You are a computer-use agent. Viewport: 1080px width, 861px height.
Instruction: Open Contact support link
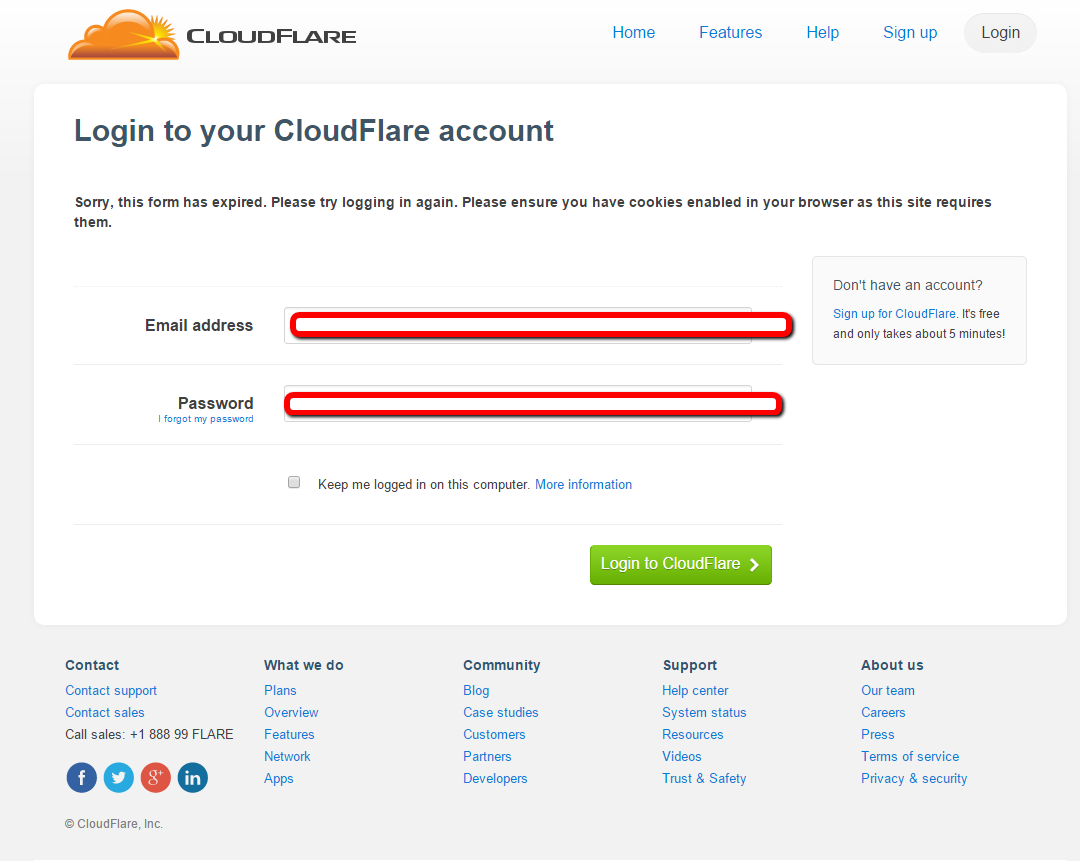[111, 690]
